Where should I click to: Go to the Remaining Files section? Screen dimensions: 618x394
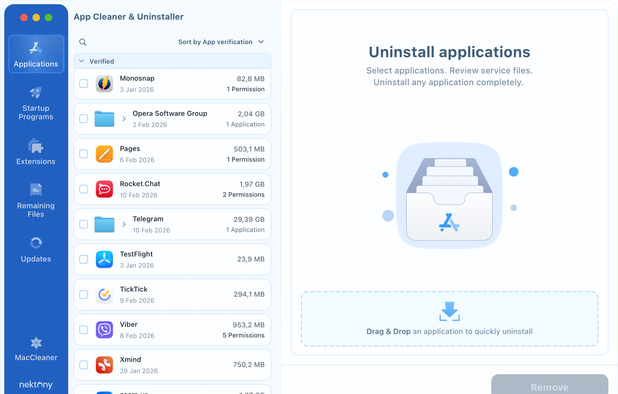36,200
